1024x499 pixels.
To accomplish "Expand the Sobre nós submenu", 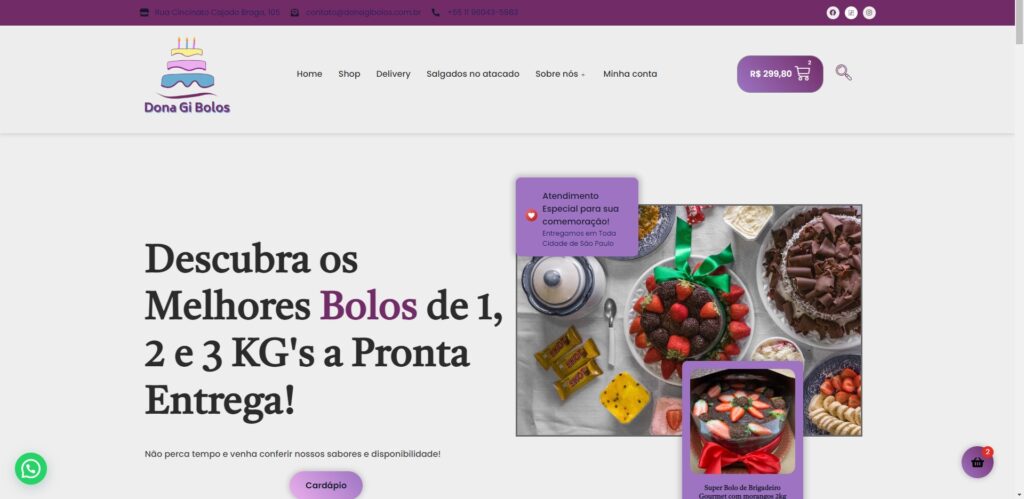I will (x=560, y=74).
